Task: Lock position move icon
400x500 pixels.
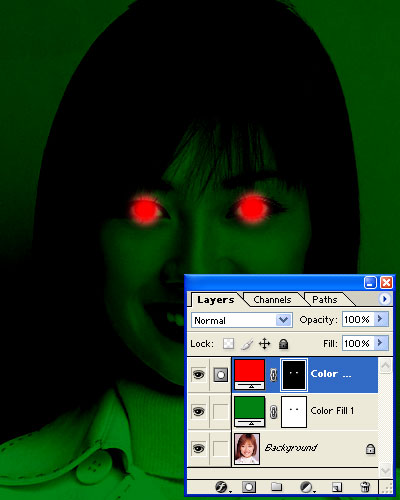Action: pos(265,344)
